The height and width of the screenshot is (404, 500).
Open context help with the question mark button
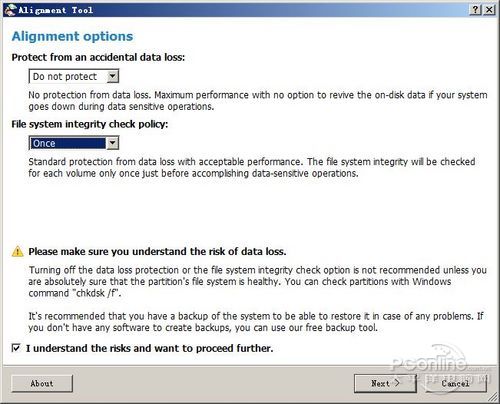coord(475,10)
